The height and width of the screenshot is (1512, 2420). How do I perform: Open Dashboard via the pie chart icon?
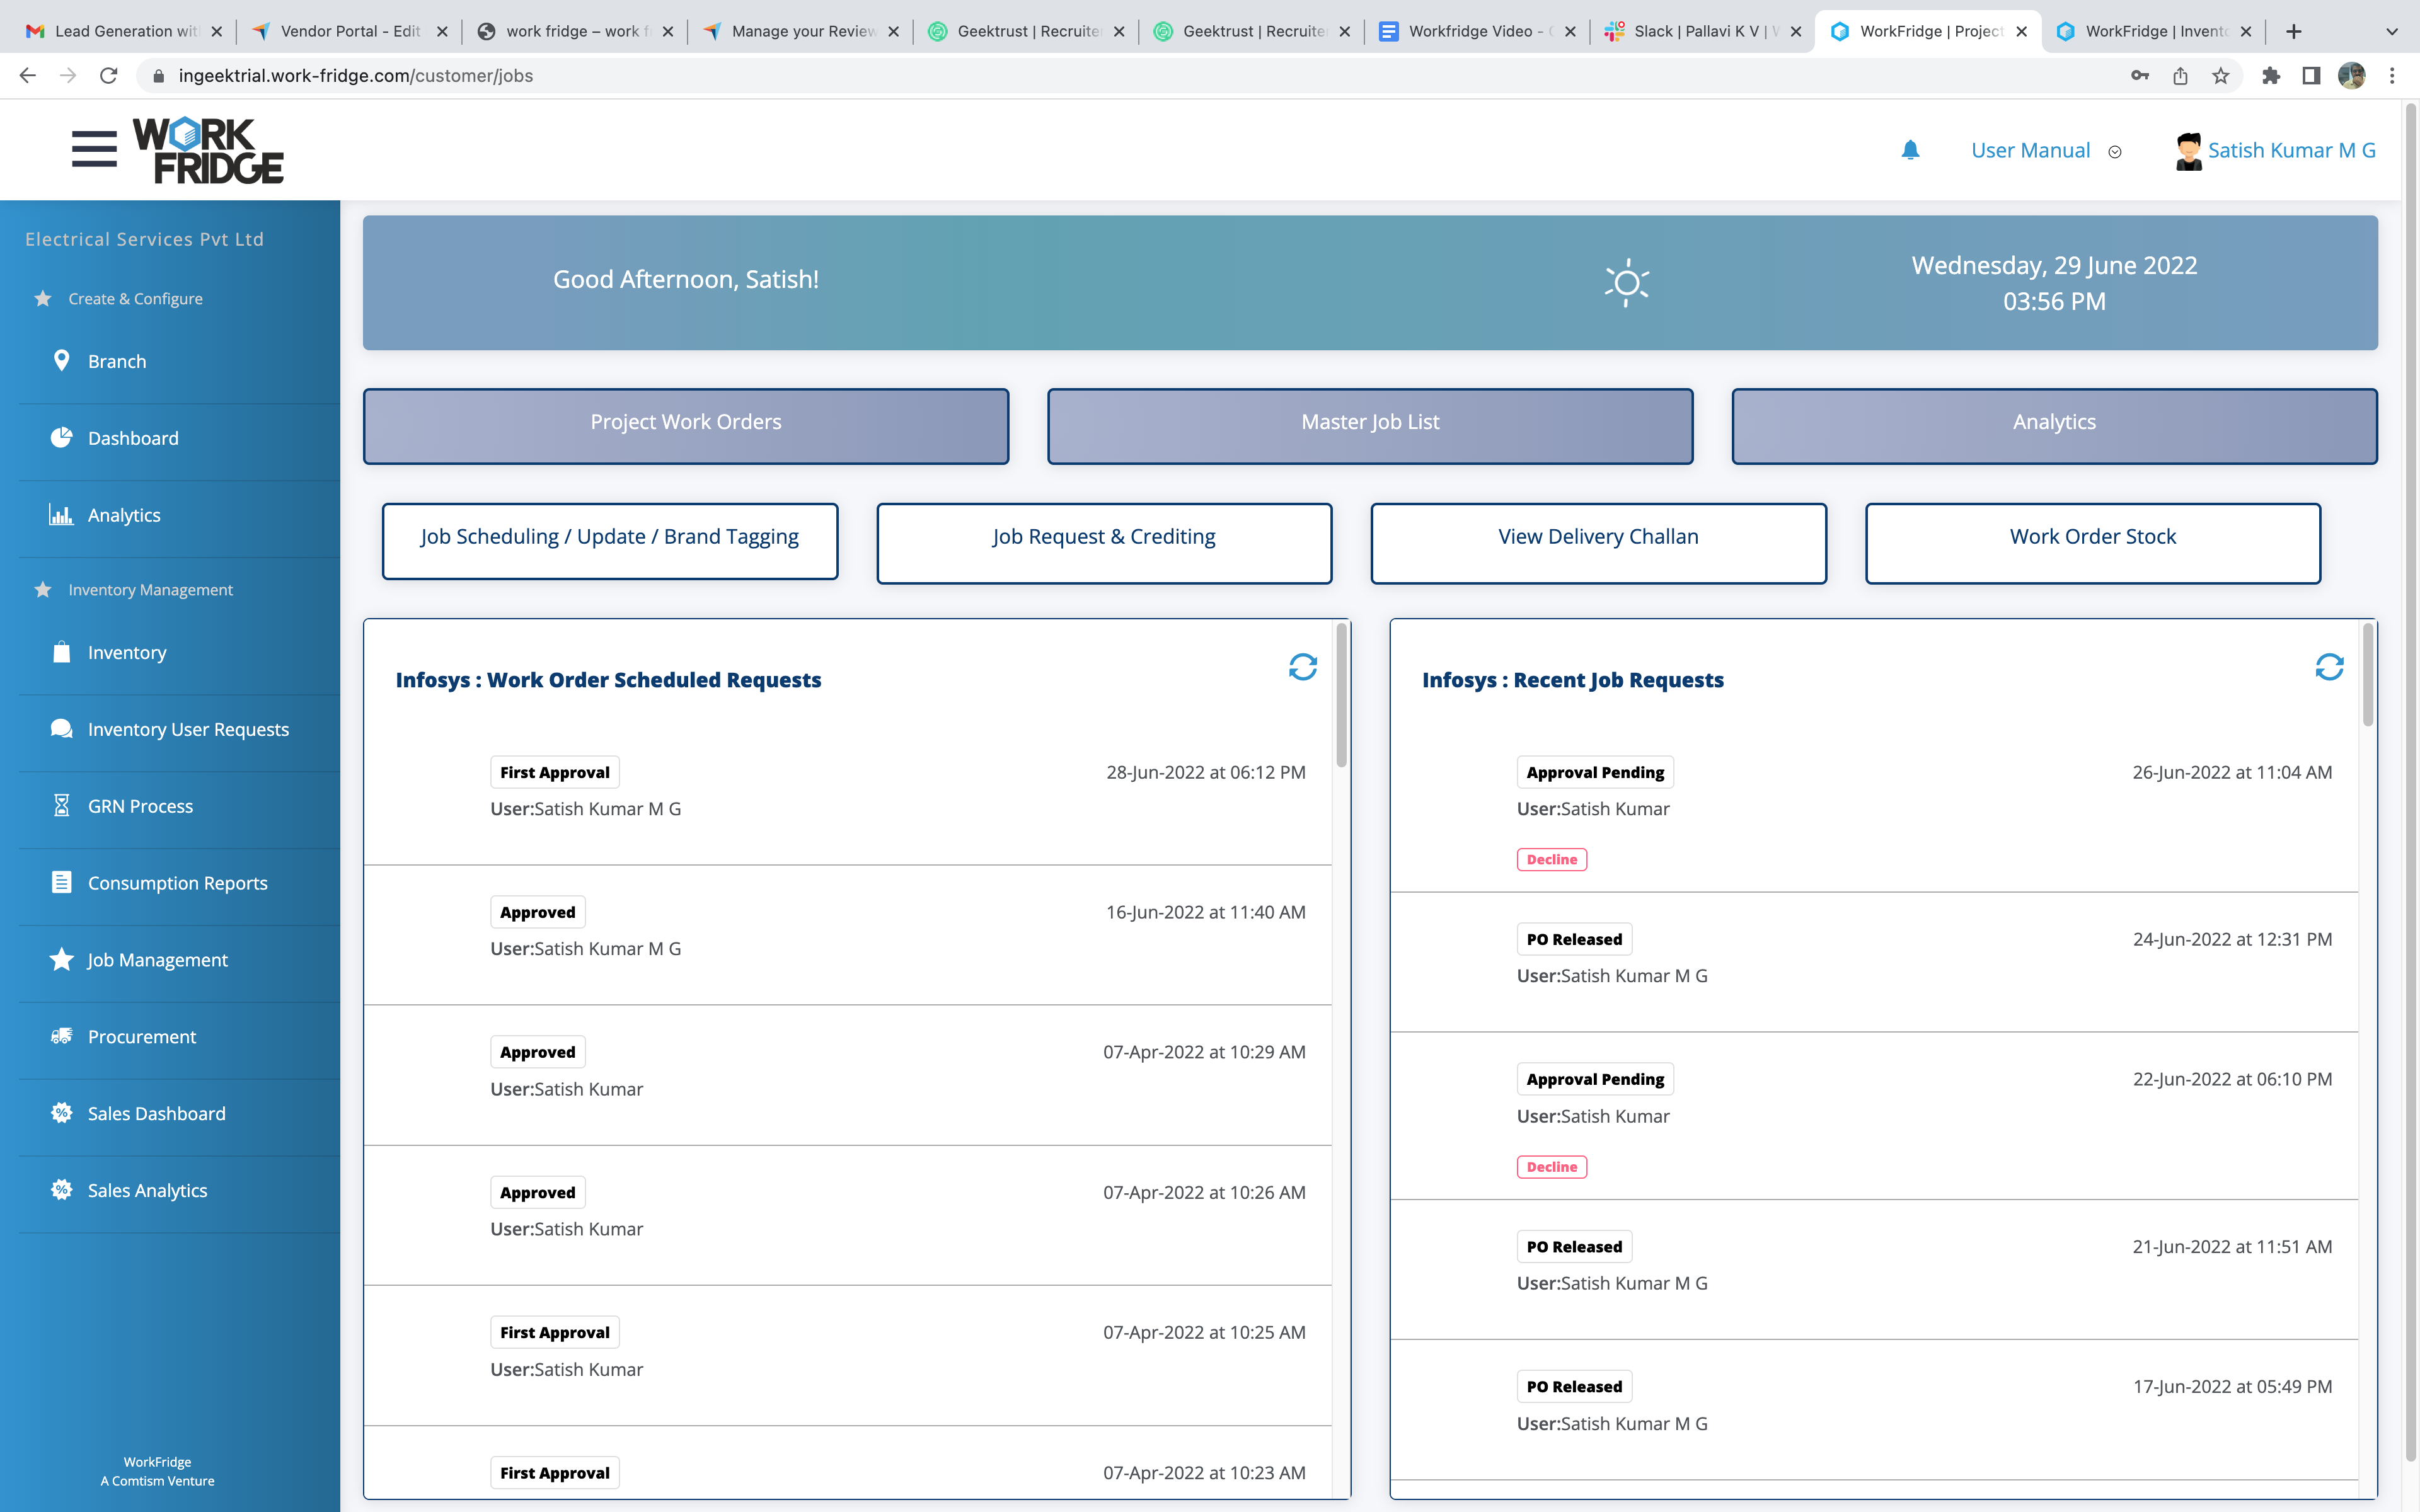coord(61,438)
